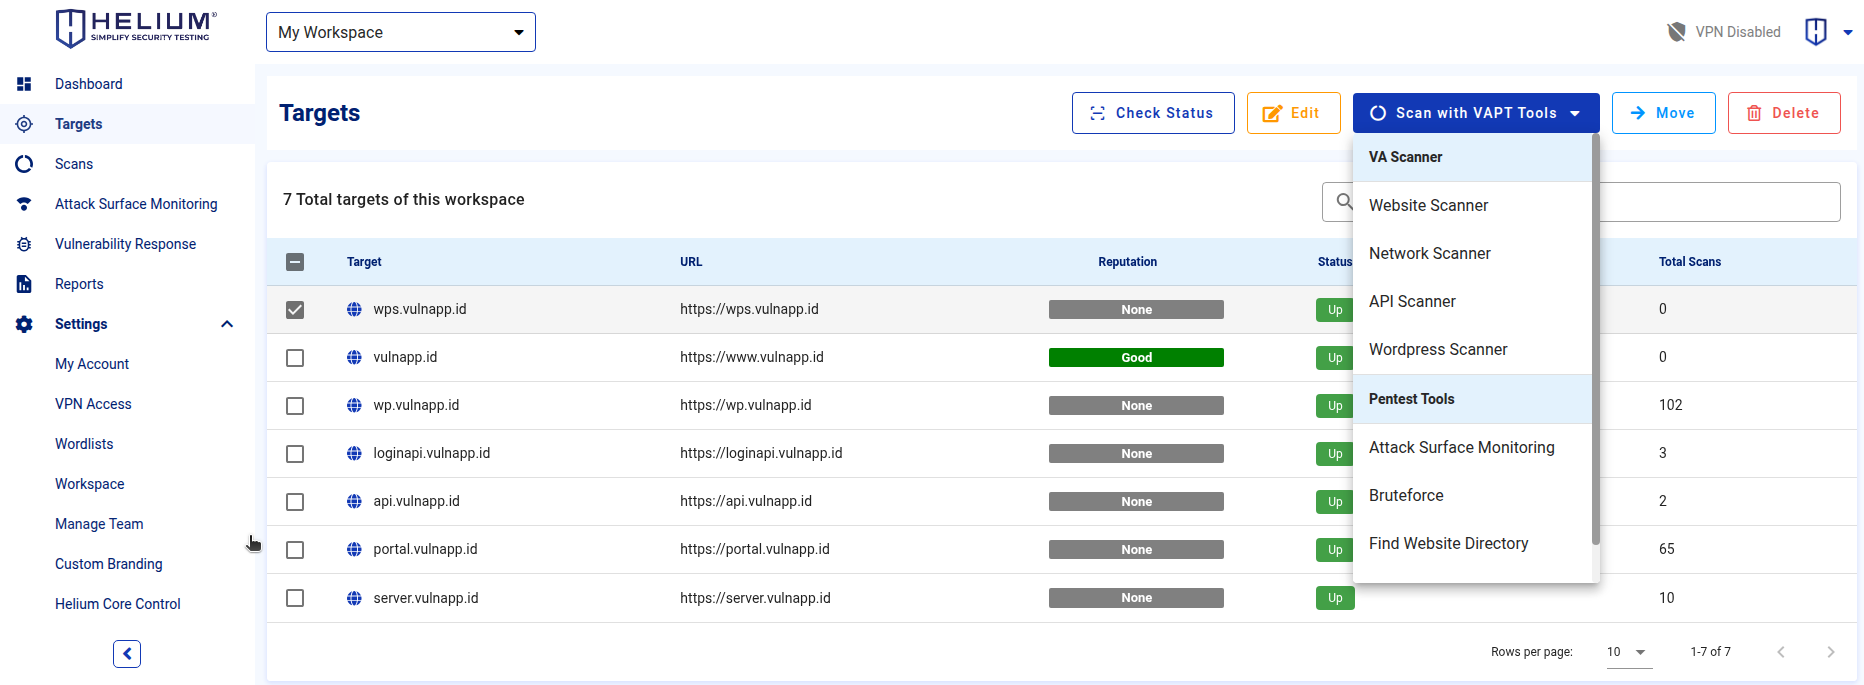Screen dimensions: 1864x685
Task: Click the Scans circular icon in sidebar
Action: coord(24,164)
